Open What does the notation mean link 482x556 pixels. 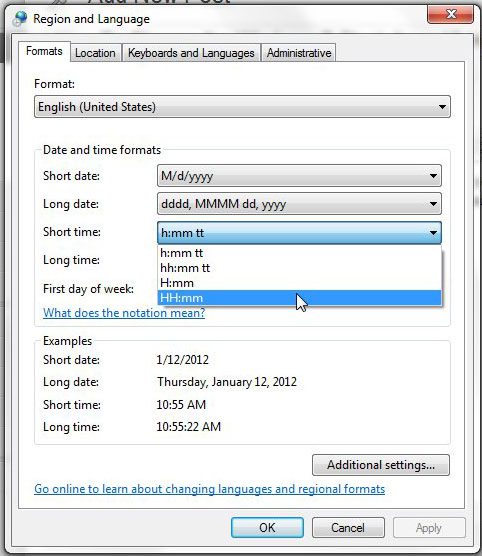click(x=124, y=313)
